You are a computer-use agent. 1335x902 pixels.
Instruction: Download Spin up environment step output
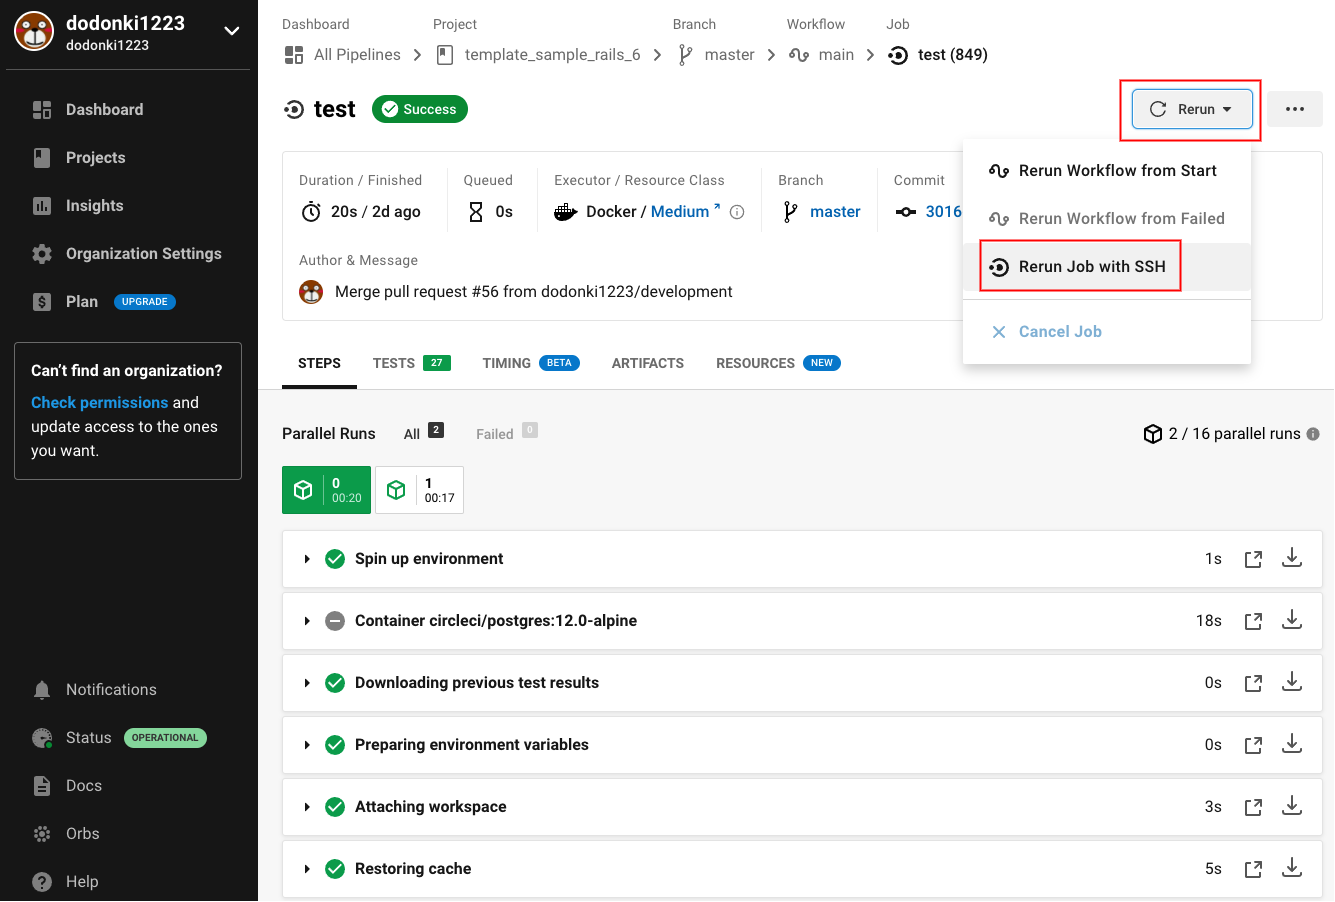click(x=1292, y=558)
